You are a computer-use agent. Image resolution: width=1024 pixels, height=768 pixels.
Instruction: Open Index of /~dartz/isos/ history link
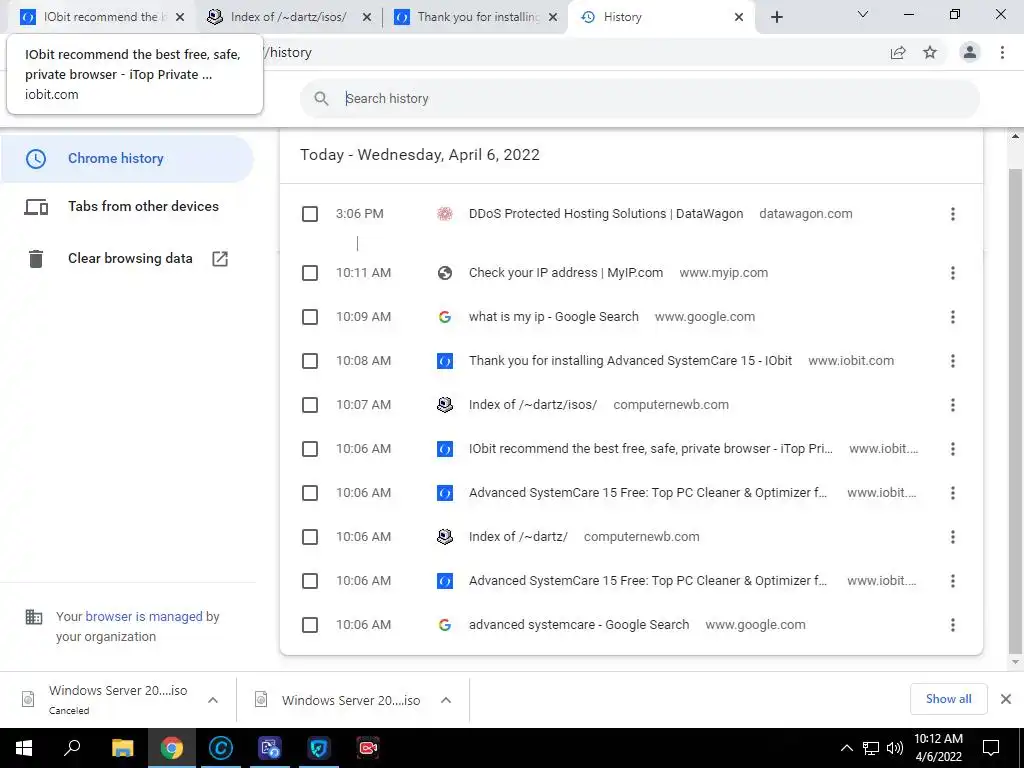point(532,405)
